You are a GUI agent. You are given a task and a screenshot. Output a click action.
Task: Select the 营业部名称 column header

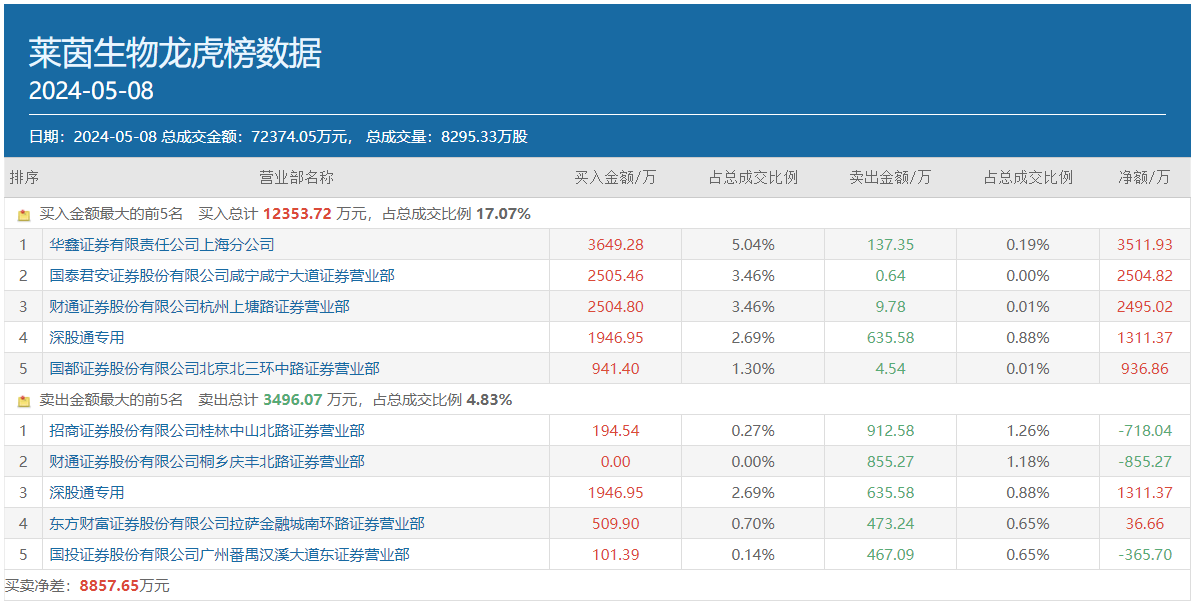[x=296, y=178]
